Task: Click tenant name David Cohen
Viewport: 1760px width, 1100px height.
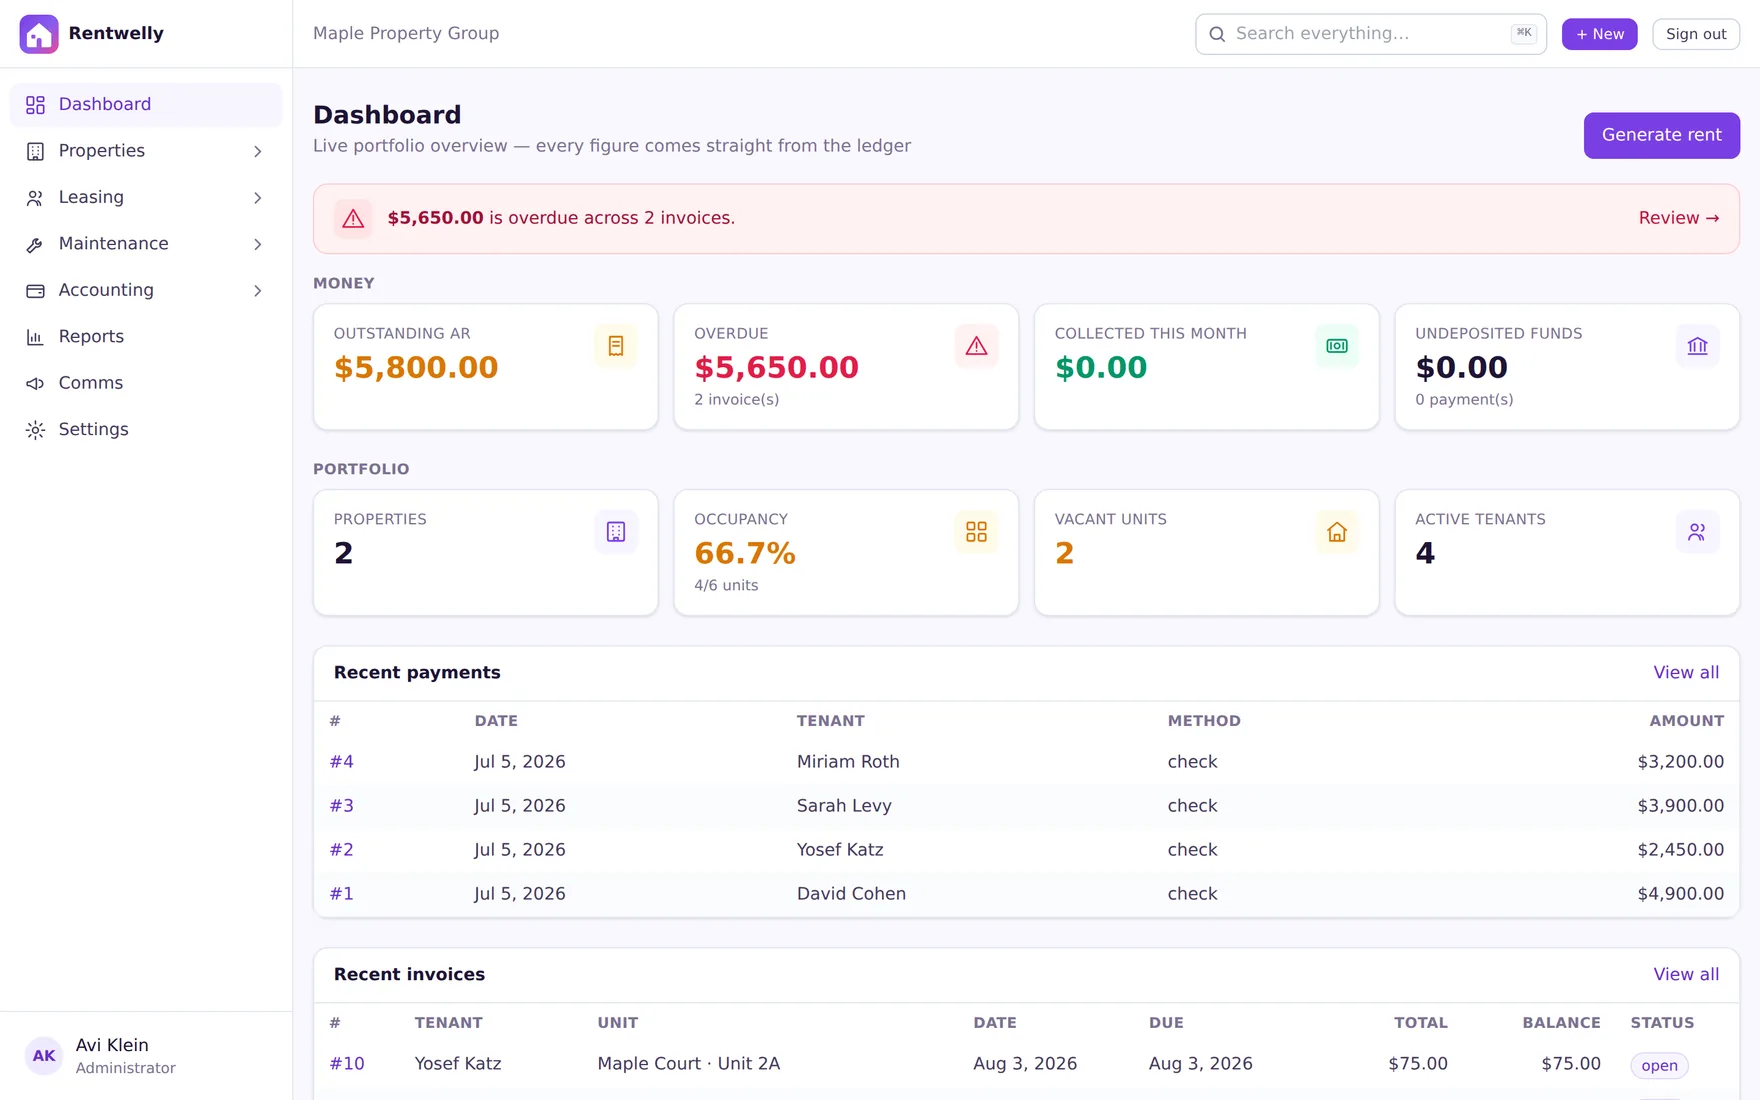Action: tap(851, 894)
